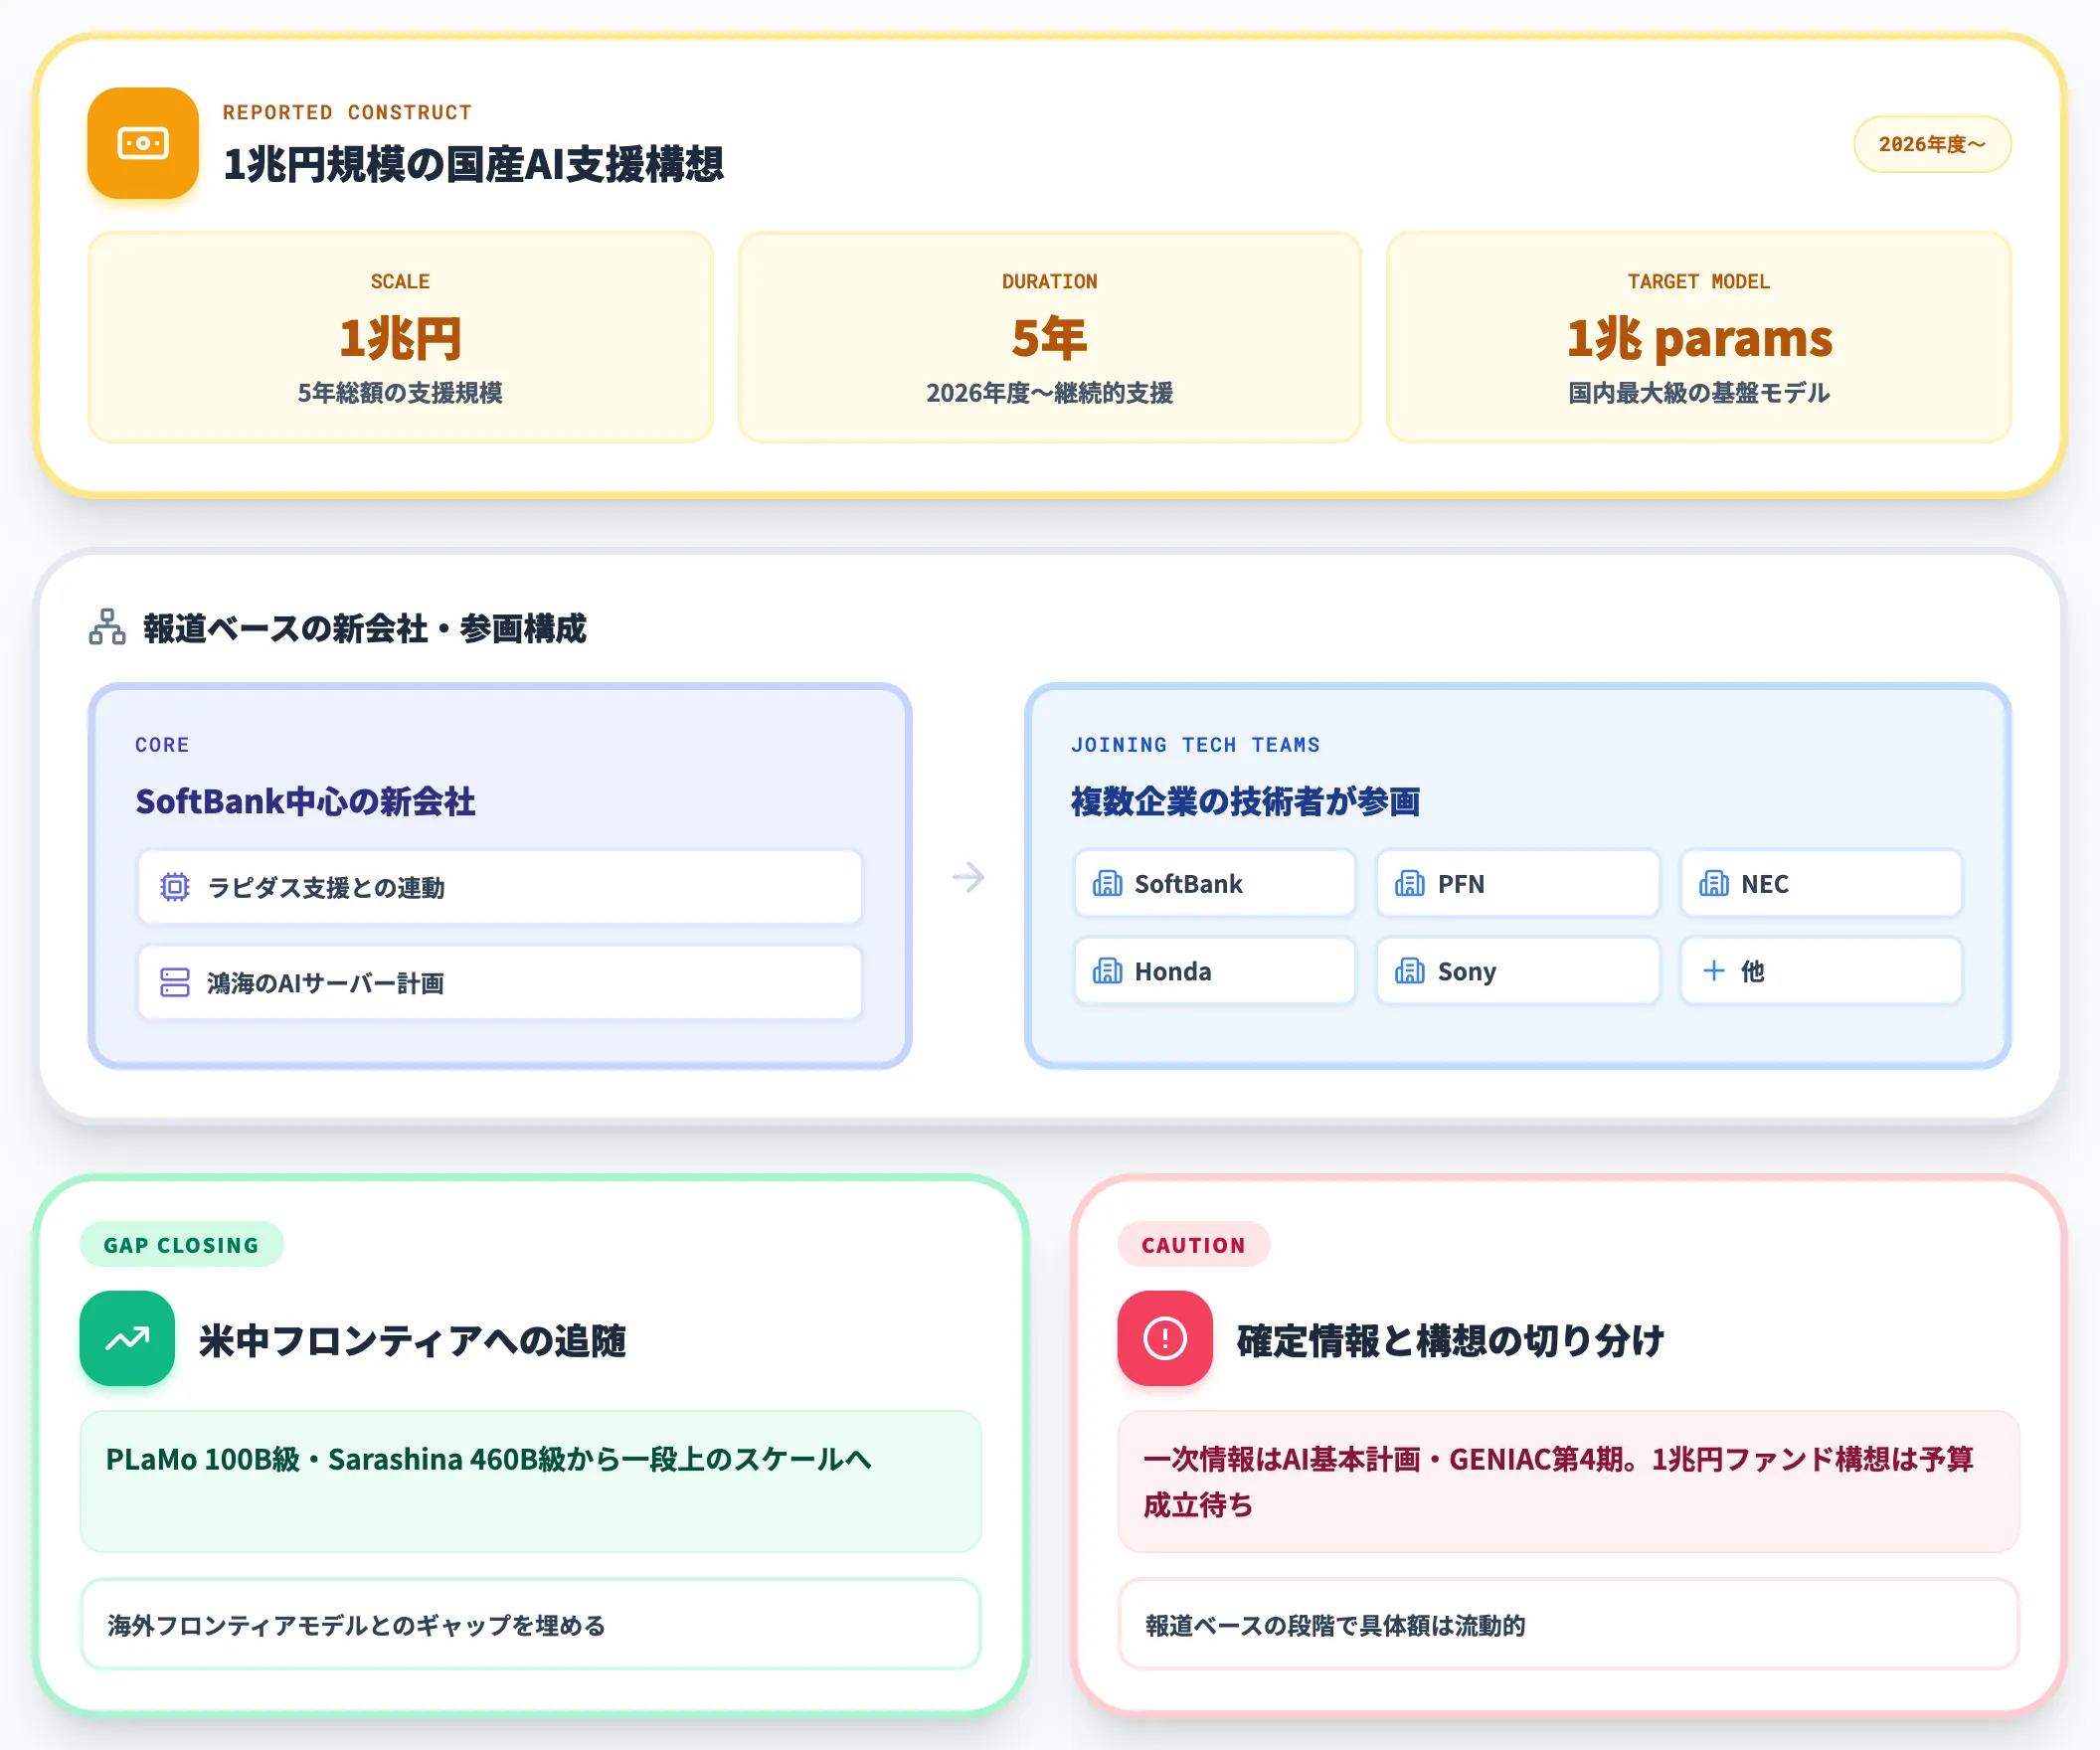Click the building icon next to SoftBank
The image size is (2100, 1750).
tap(1107, 883)
